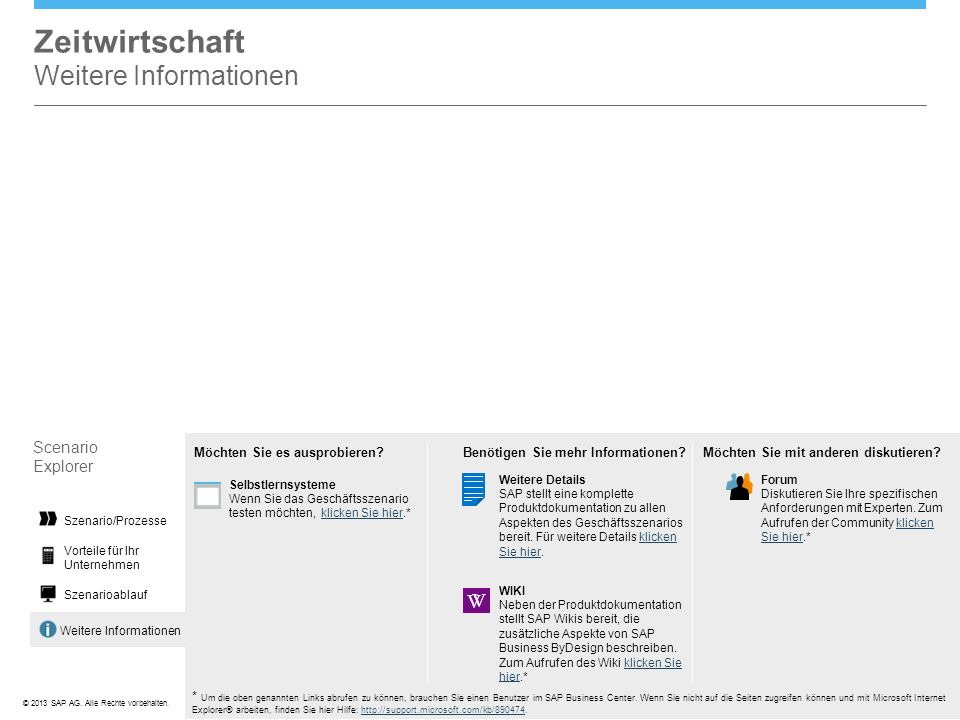Open the support.microsoft.com/kb/890474 link
960x720 pixels.
(x=443, y=710)
